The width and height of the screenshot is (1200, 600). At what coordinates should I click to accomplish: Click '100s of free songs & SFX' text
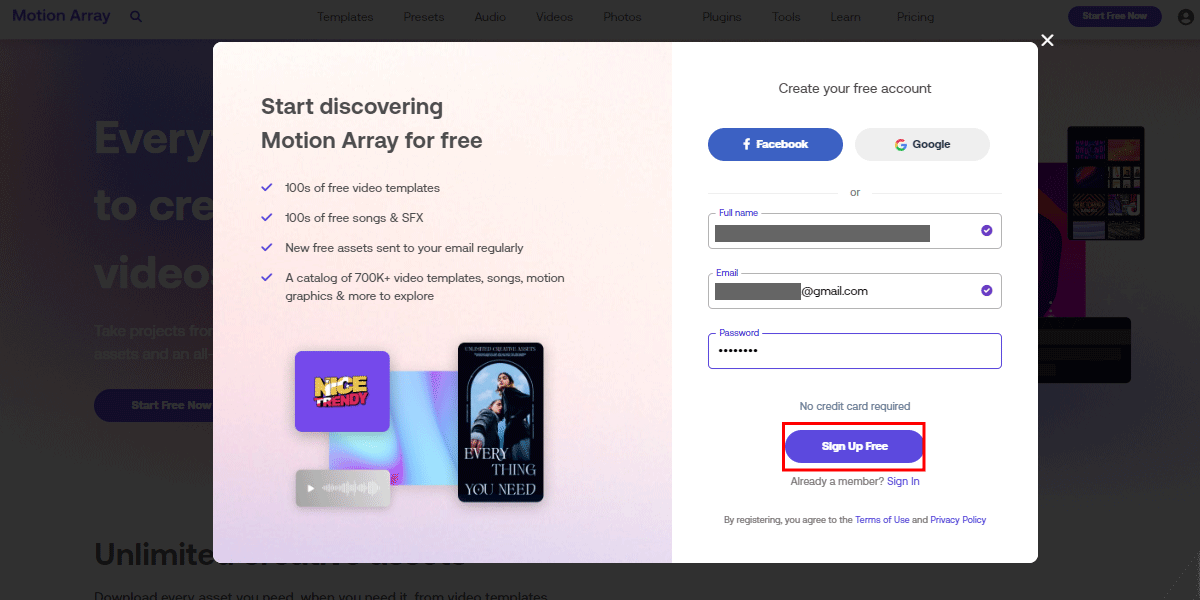pyautogui.click(x=354, y=218)
